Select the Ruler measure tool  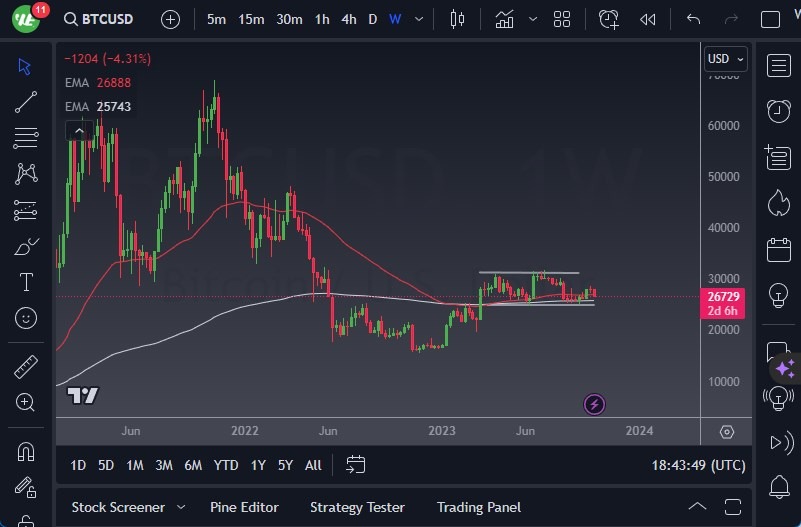[x=26, y=367]
